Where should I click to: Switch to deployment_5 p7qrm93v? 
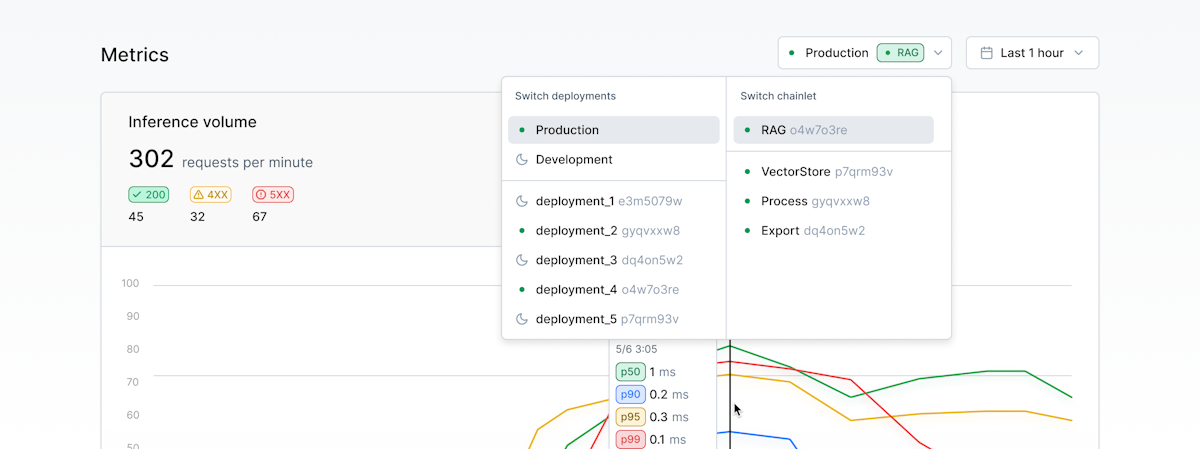[x=613, y=319]
